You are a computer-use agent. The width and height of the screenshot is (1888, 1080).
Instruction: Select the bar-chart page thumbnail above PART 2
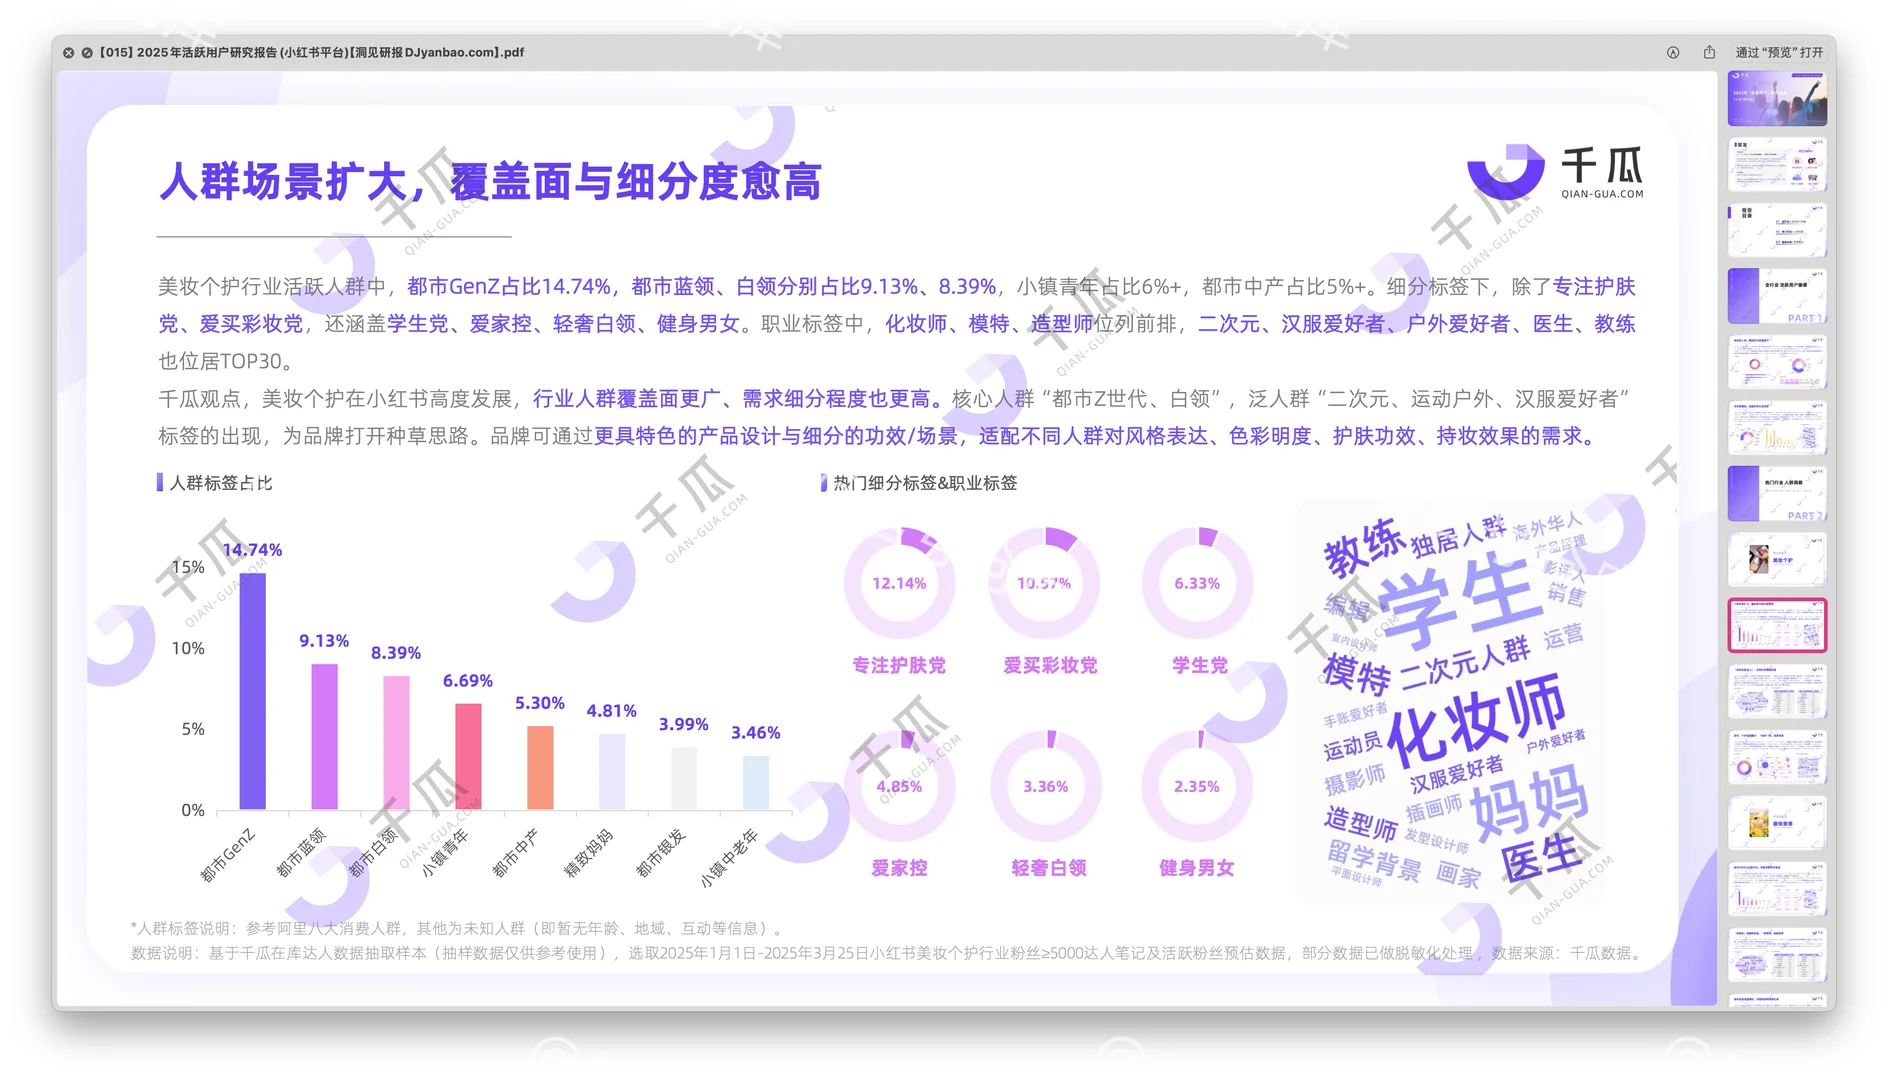pyautogui.click(x=1777, y=427)
